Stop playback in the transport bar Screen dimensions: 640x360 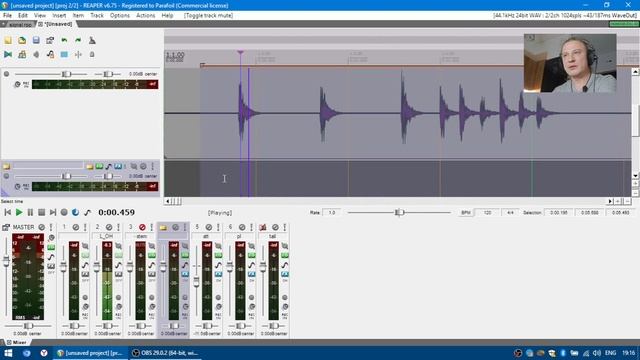[41, 212]
